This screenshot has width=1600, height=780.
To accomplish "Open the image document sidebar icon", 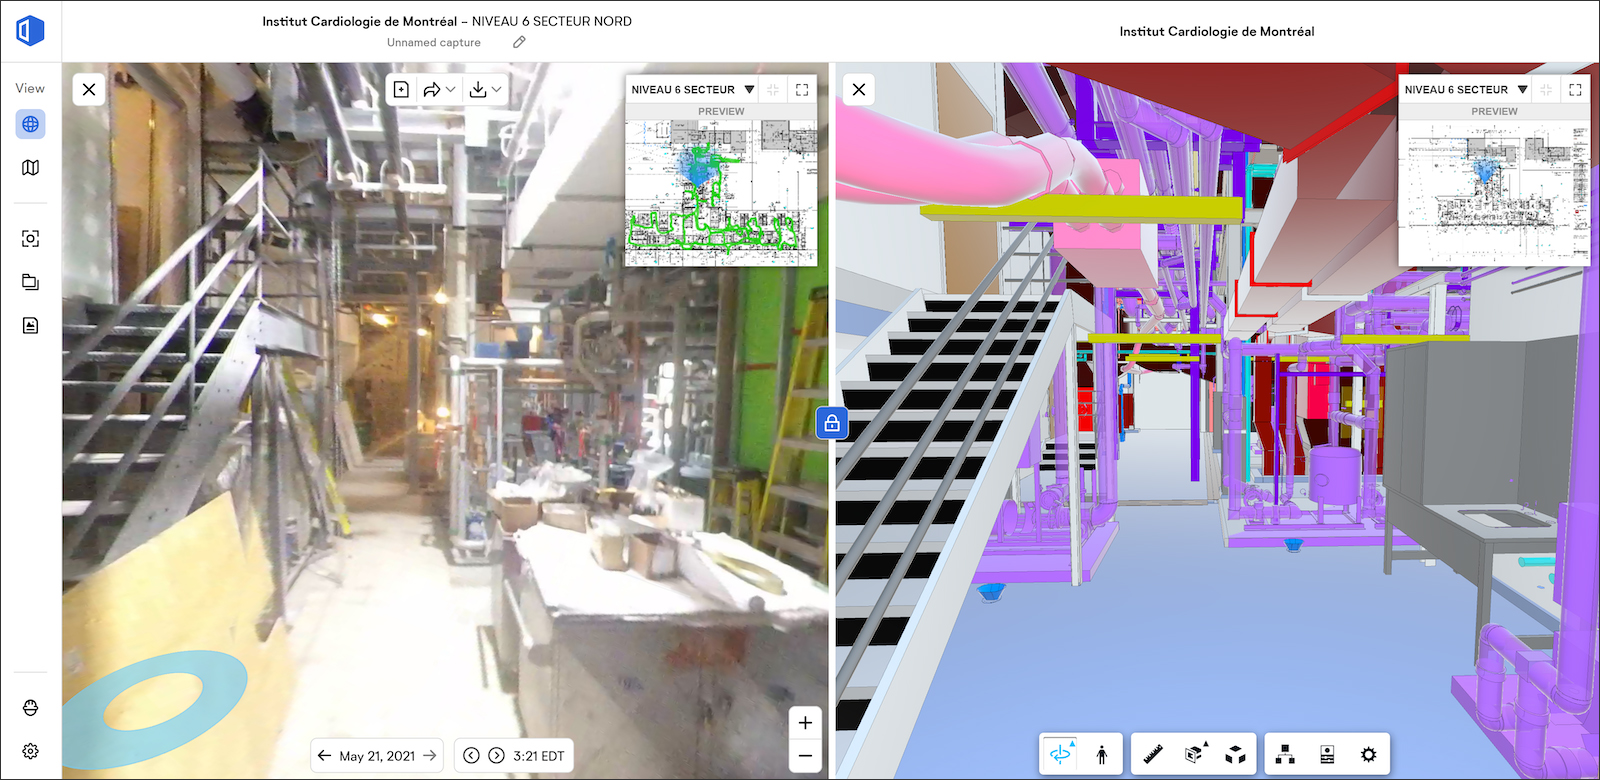I will point(30,325).
